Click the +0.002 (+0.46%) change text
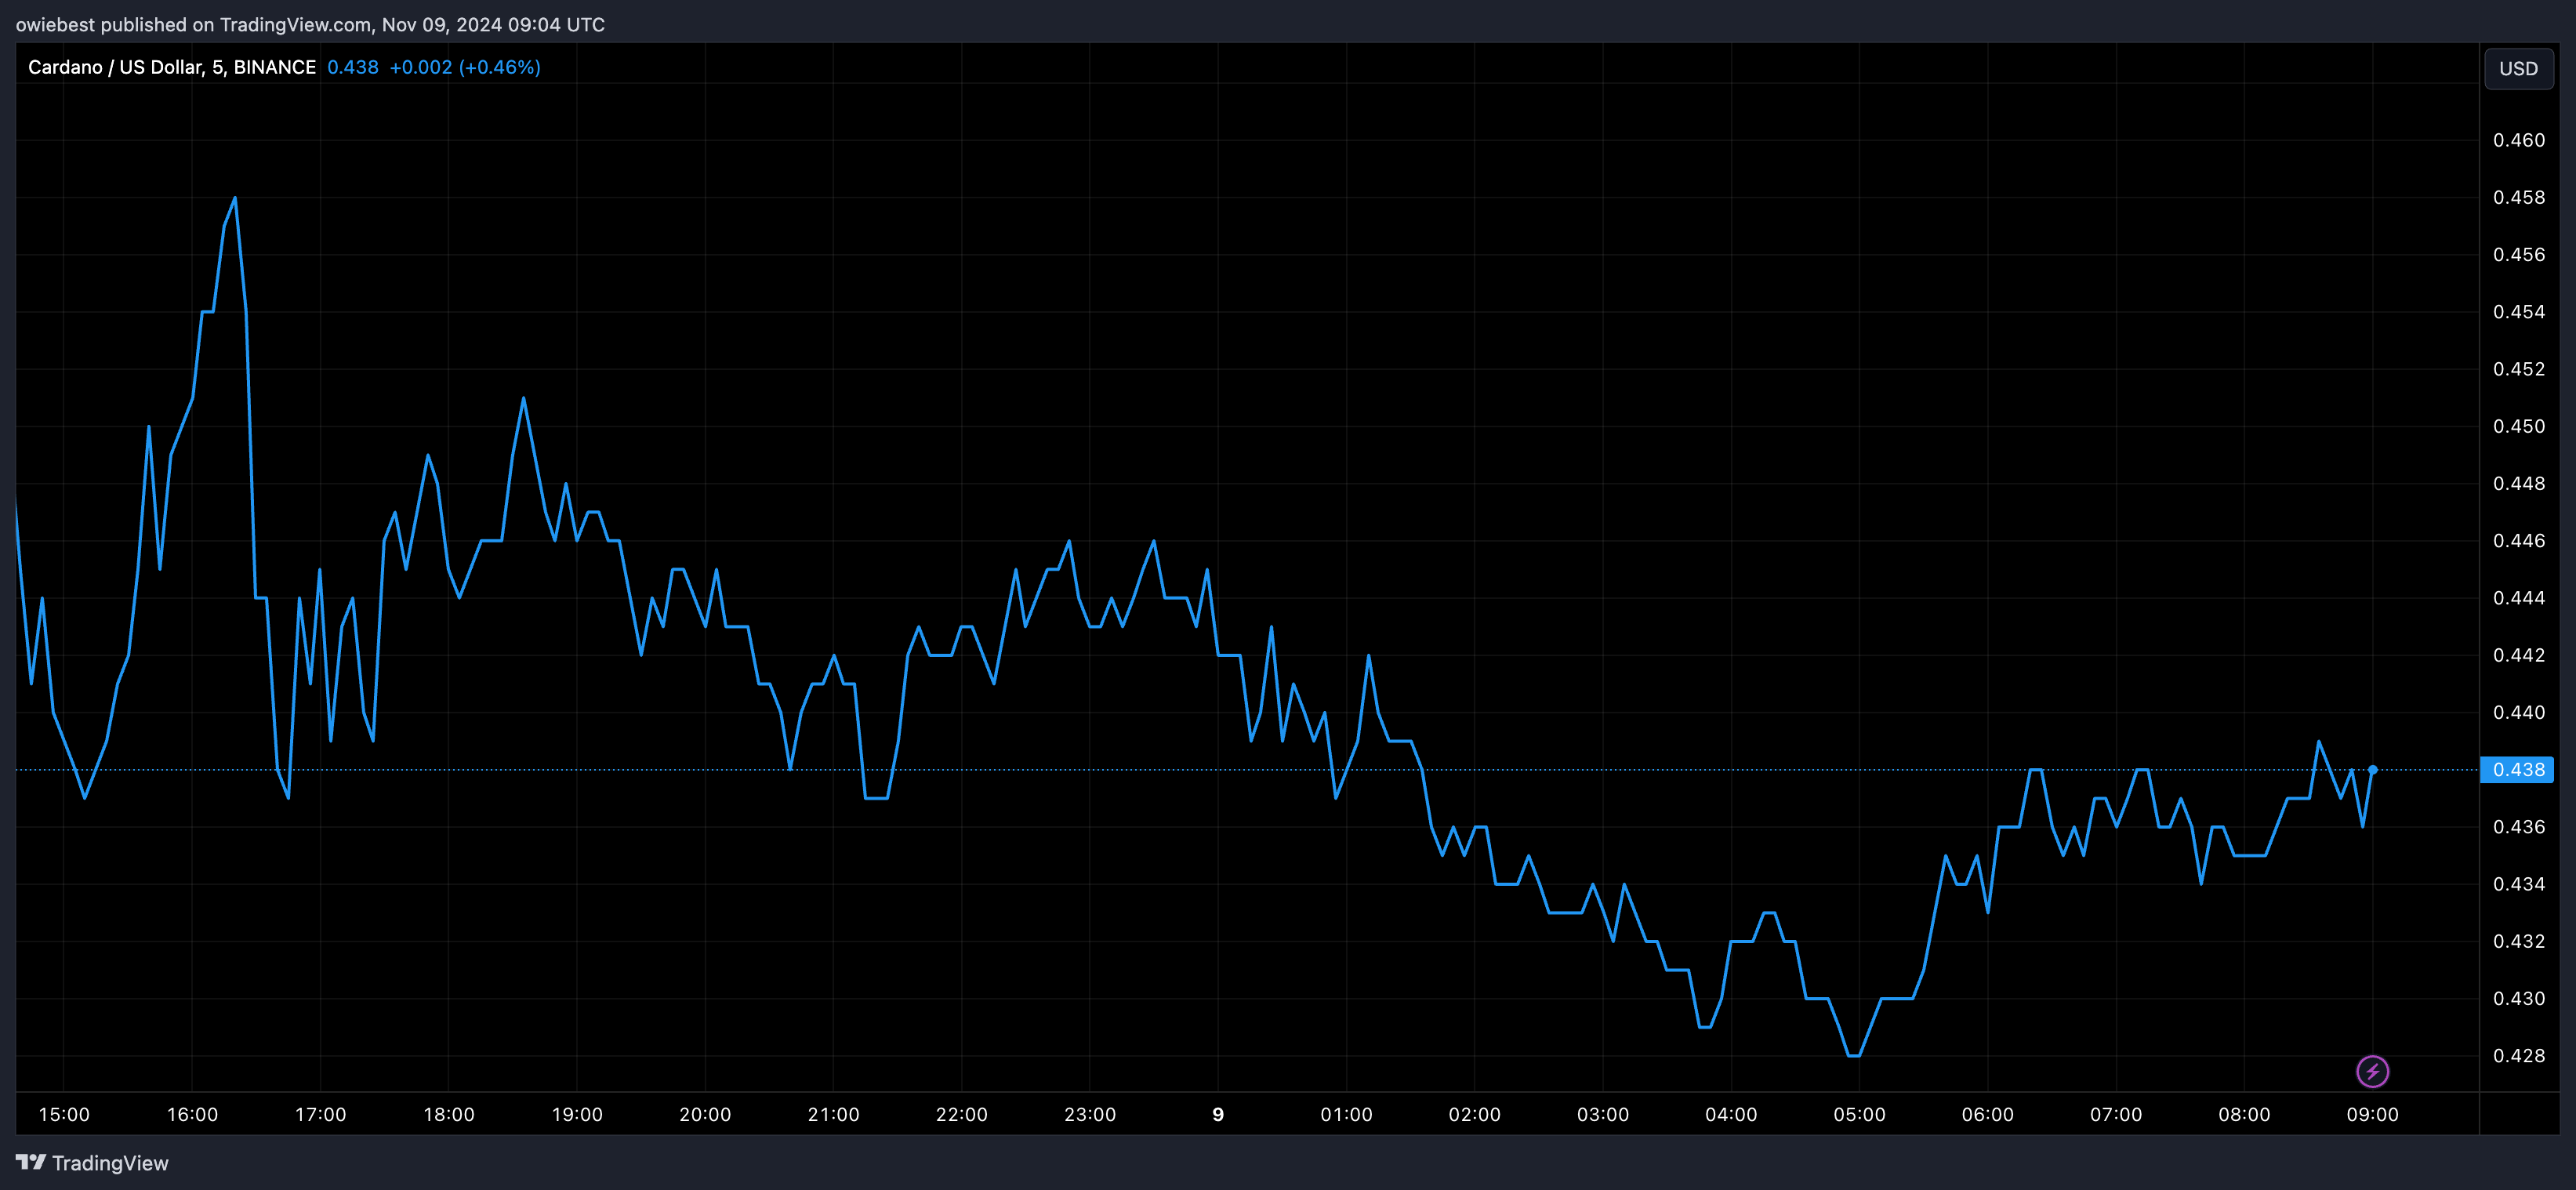2576x1190 pixels. point(465,67)
